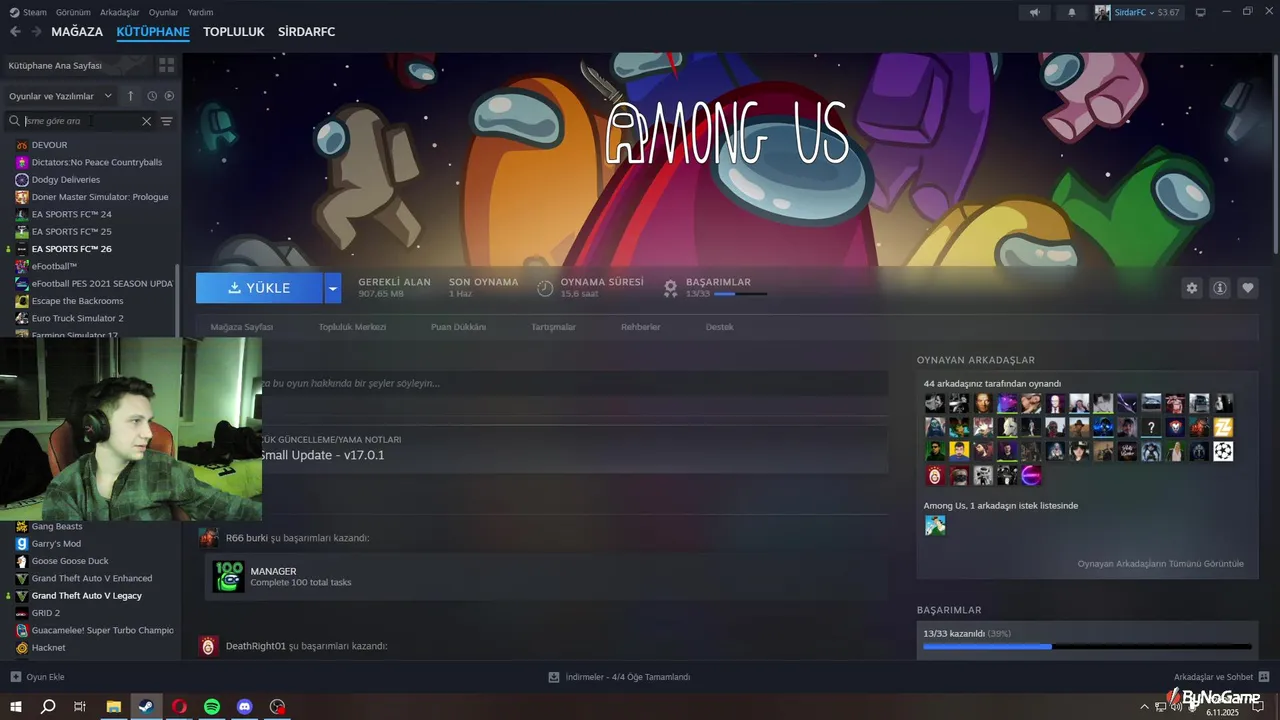Select the KÜTÜPHANE tab
Viewport: 1280px width, 720px height.
(153, 32)
